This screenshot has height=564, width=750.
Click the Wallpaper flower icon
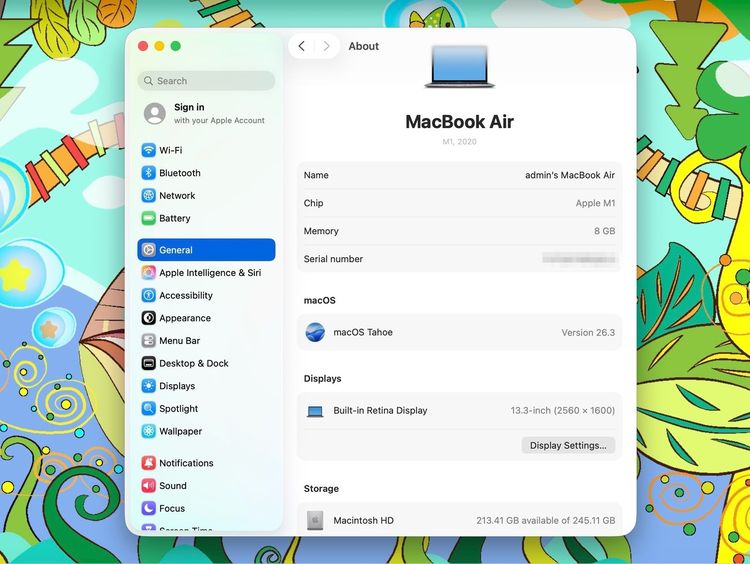coord(149,431)
